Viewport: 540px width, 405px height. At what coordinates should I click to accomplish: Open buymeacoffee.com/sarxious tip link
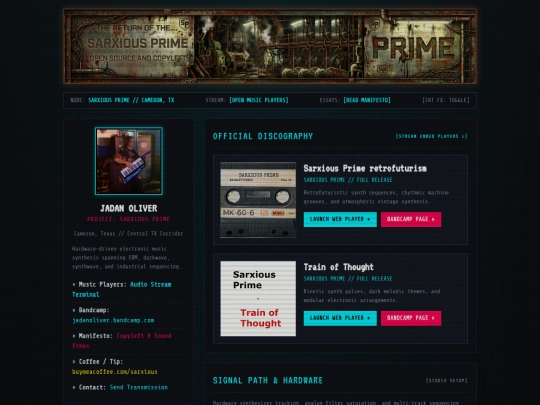115,372
